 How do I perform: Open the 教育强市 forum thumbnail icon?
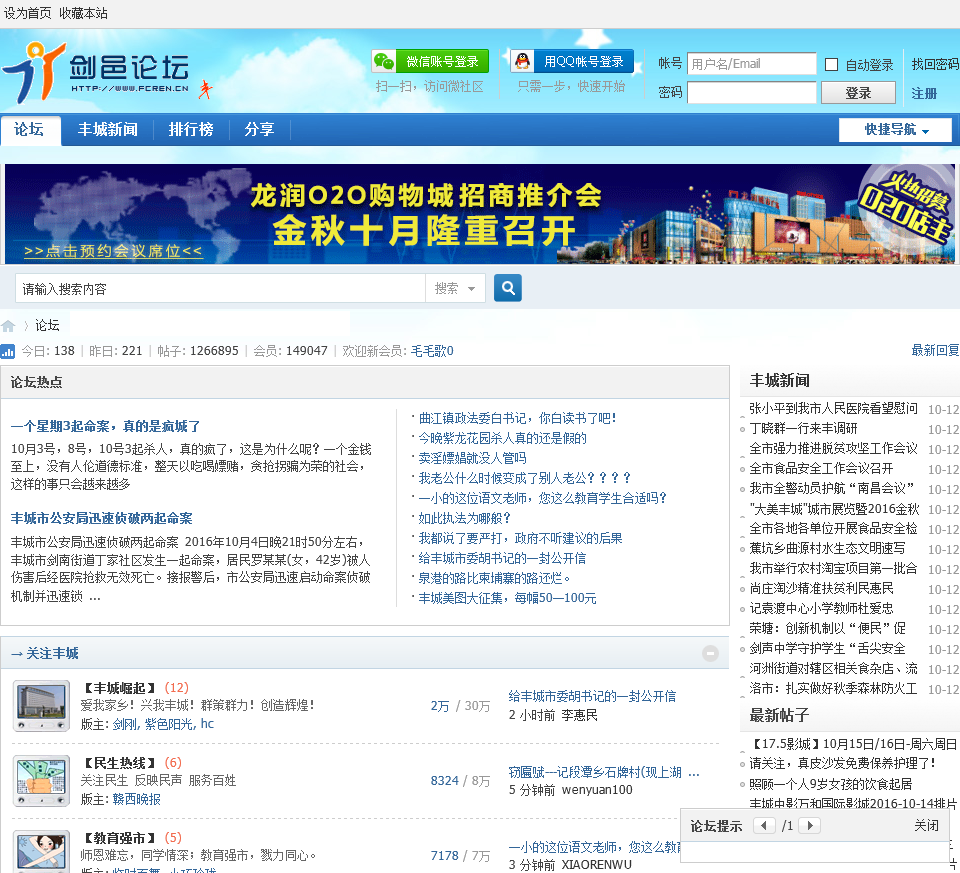pos(42,852)
